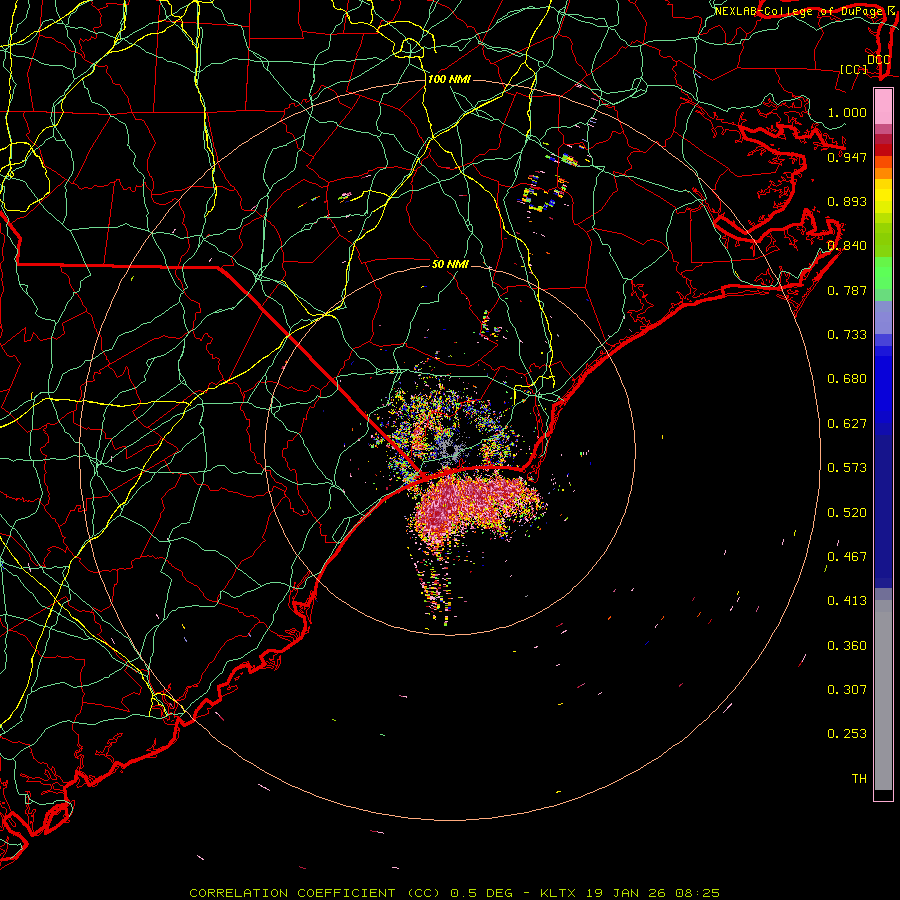Click the 0.947 scale value

[x=847, y=157]
